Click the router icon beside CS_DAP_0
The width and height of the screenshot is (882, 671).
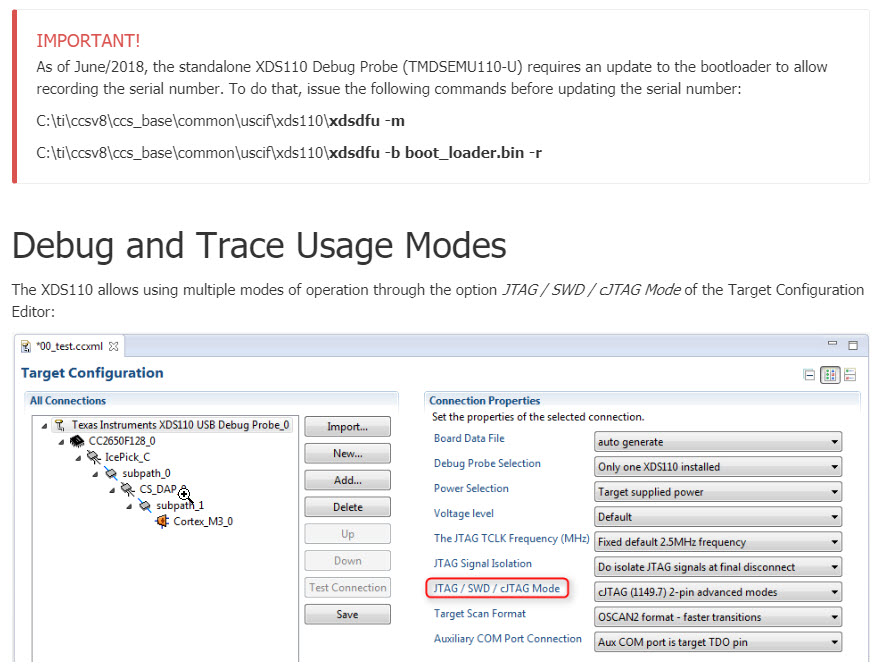(x=128, y=489)
